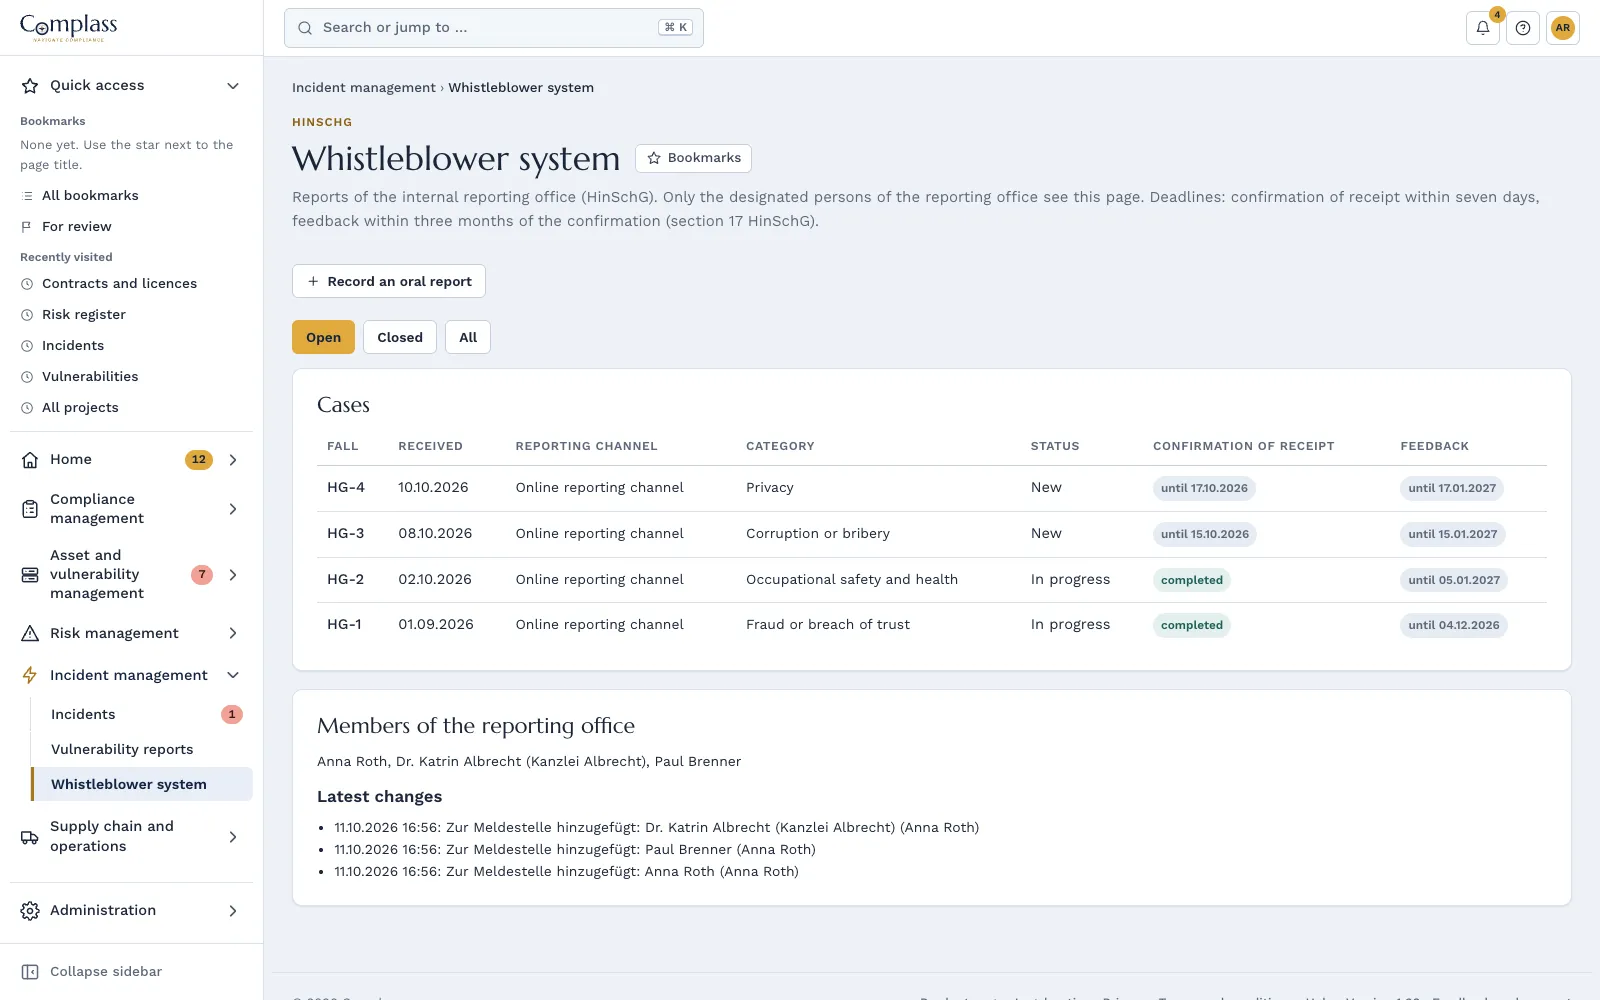
Task: Click the Asset and vulnerability management icon
Action: [30, 575]
